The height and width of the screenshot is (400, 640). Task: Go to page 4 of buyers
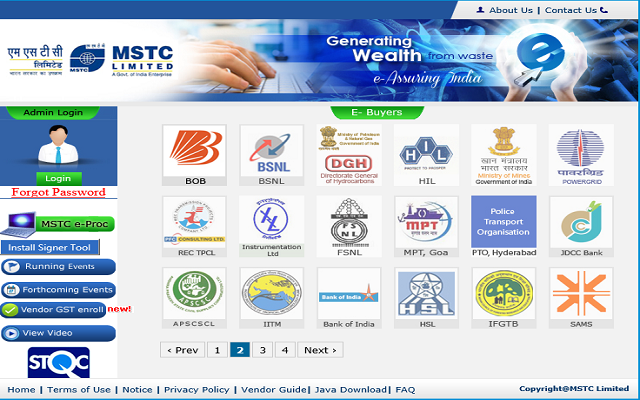coord(285,350)
